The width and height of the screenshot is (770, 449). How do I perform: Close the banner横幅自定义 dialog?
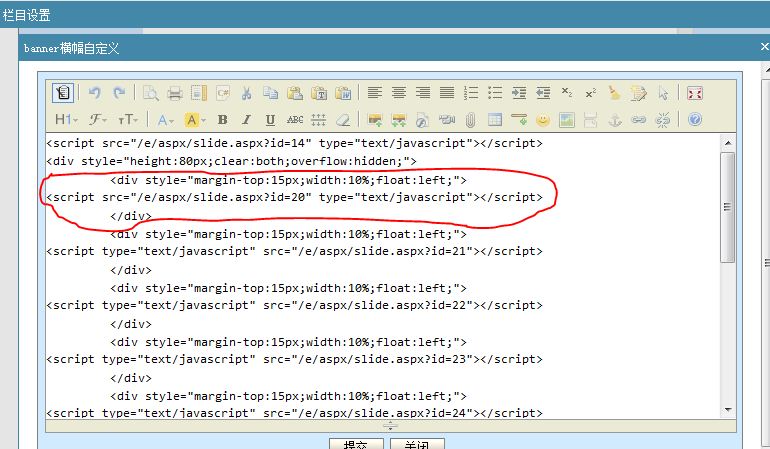point(764,47)
